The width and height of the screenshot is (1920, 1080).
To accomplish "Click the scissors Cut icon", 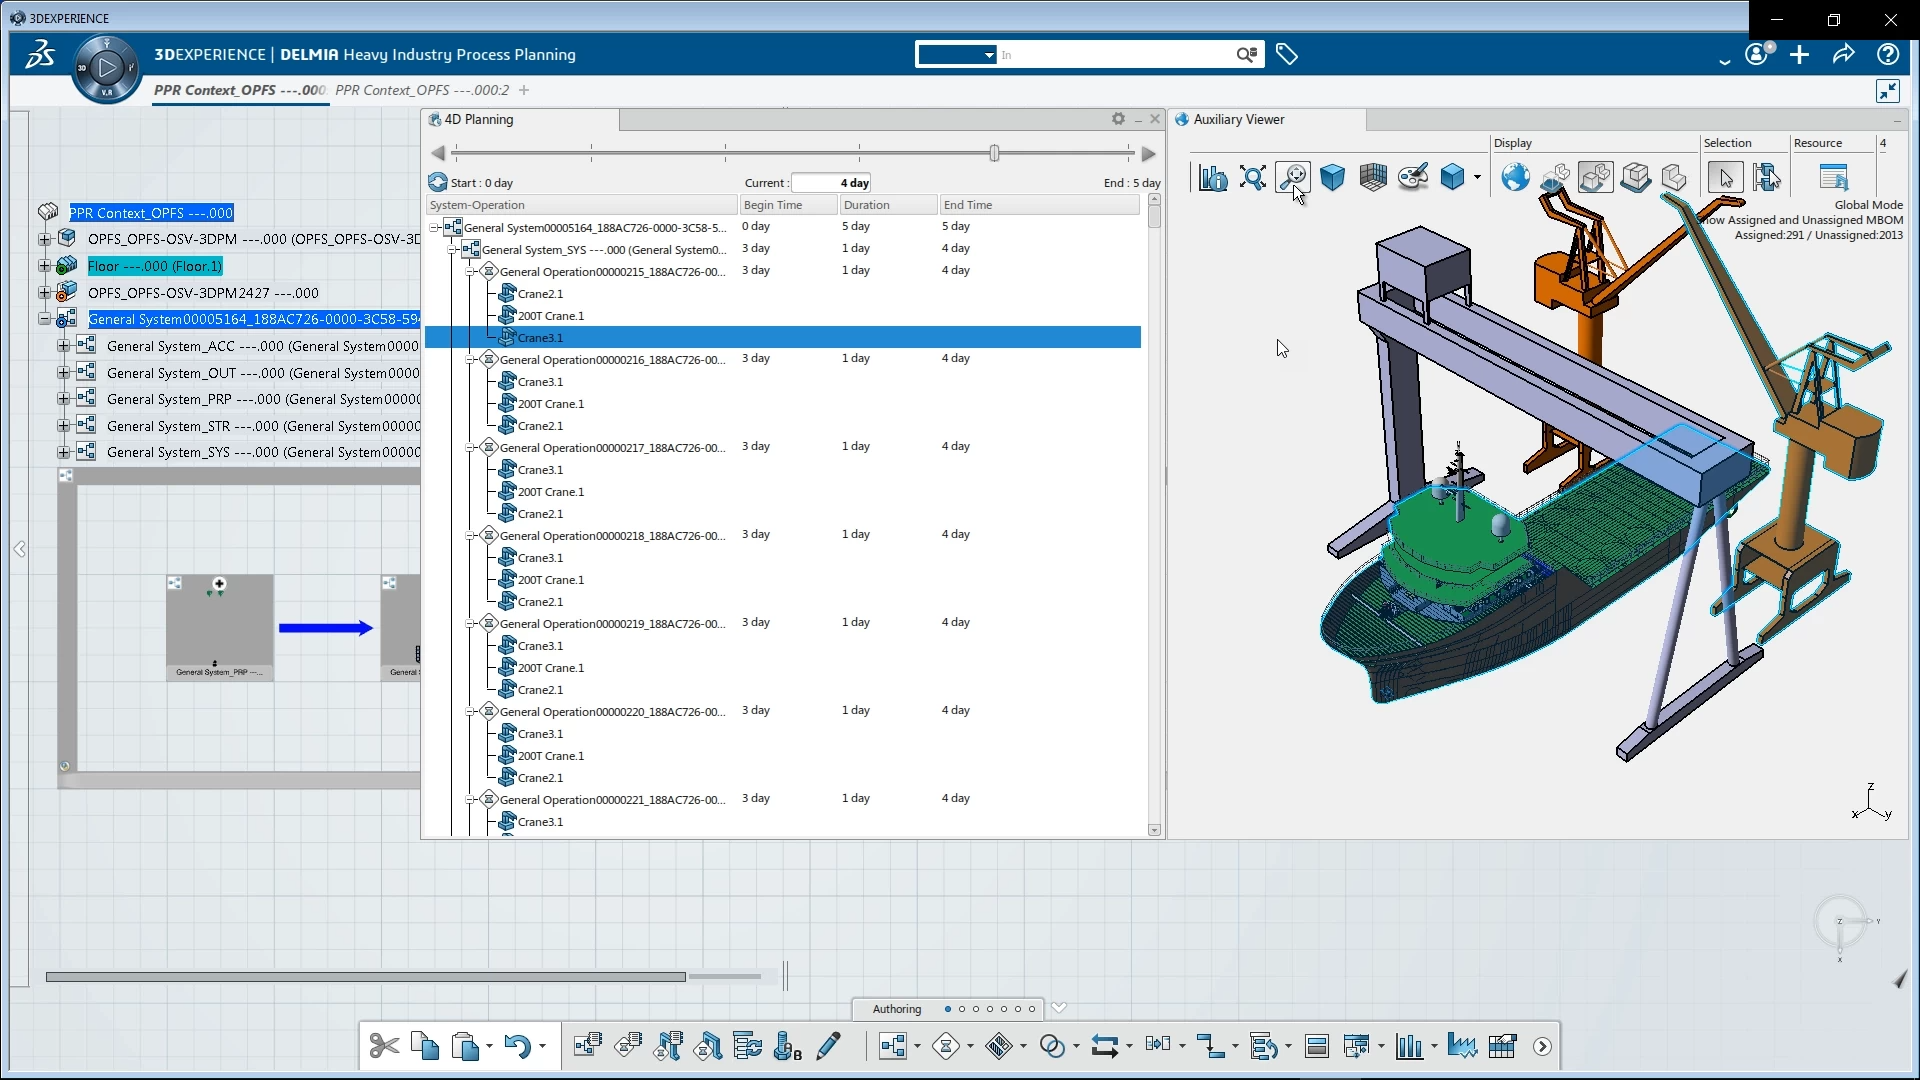I will tap(383, 1047).
